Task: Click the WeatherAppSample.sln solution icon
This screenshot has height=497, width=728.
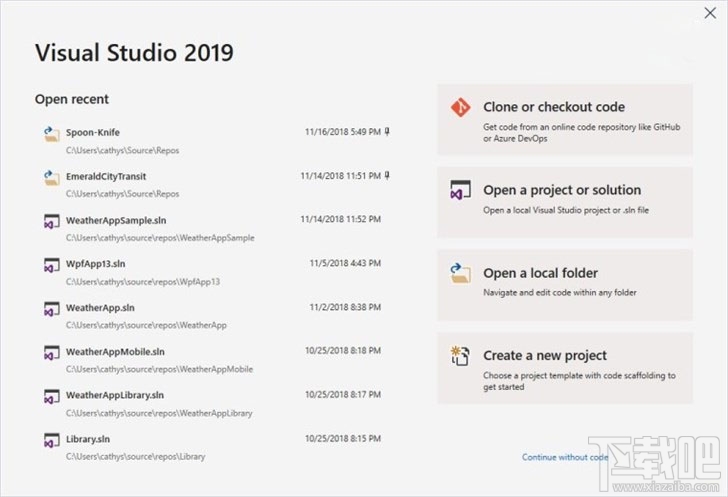Action: click(x=51, y=222)
